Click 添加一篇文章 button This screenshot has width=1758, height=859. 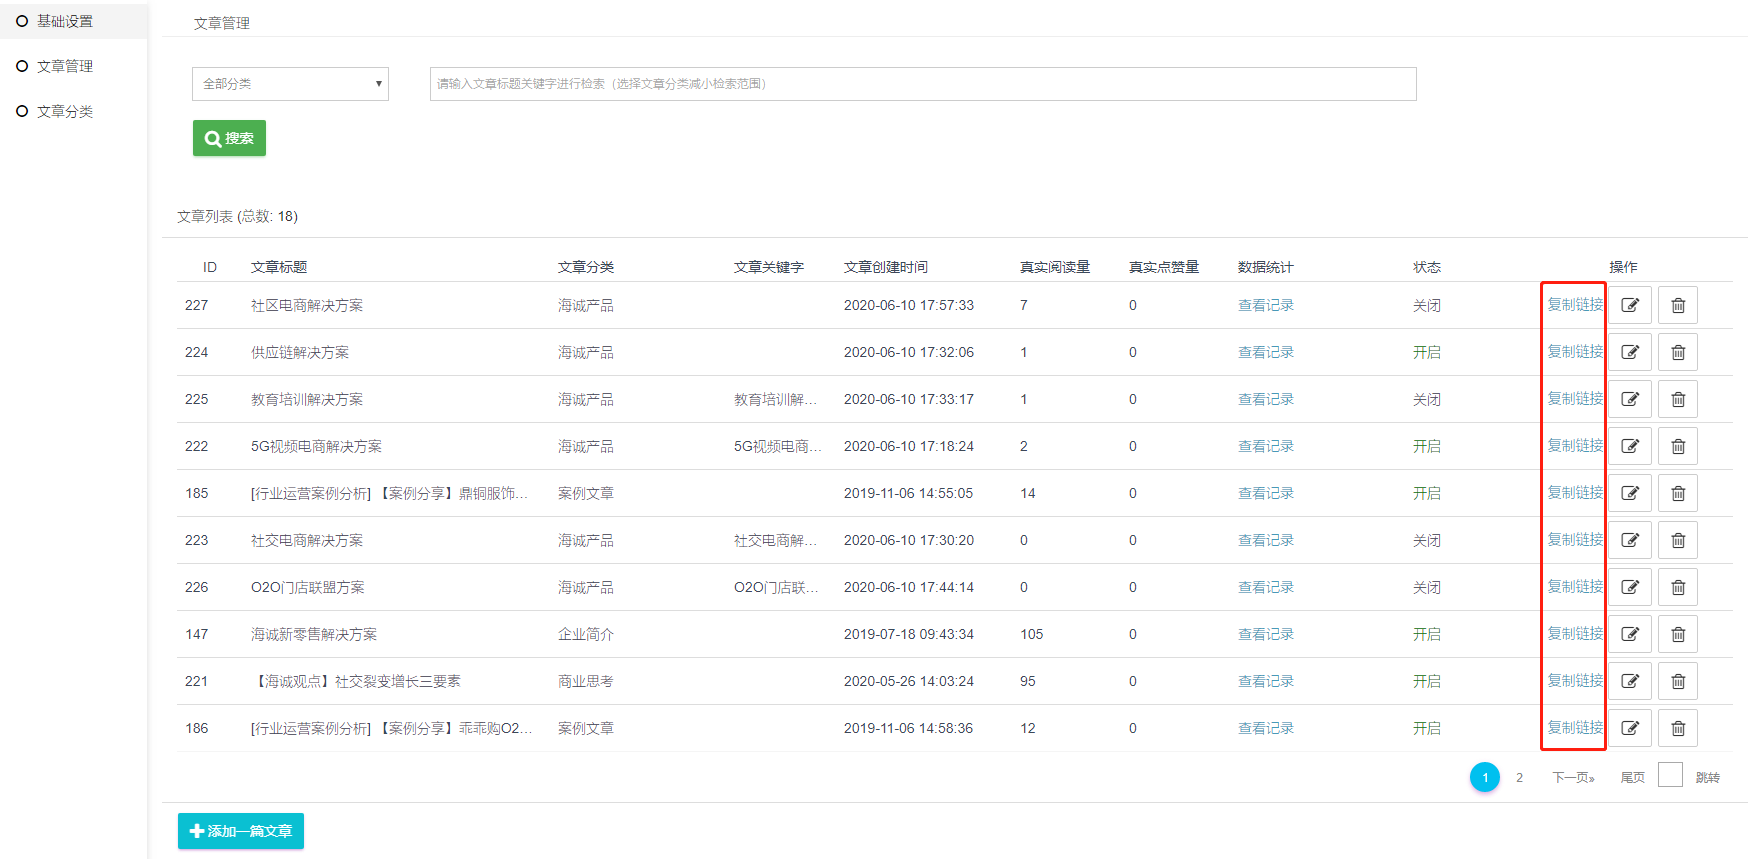[241, 831]
